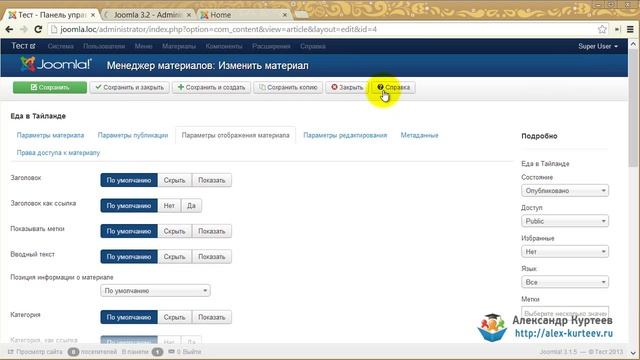Screen dimensions: 640x360
Task: Open the Пользователи menu
Action: pos(104,47)
